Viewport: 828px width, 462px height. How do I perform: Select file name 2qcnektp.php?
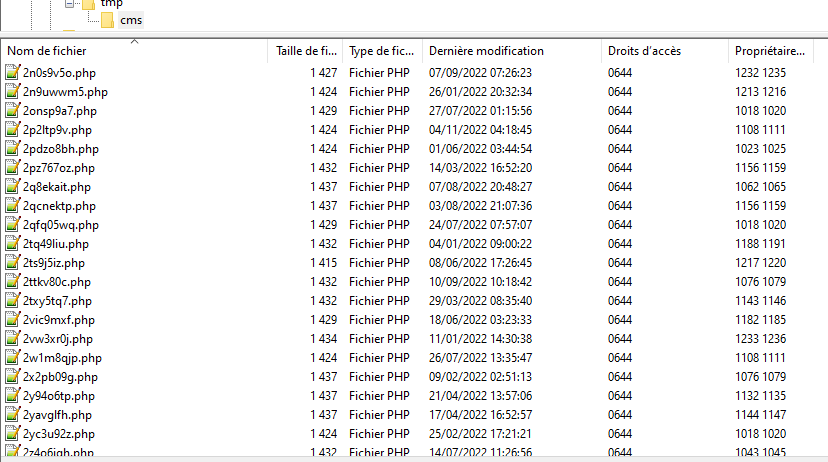[59, 206]
